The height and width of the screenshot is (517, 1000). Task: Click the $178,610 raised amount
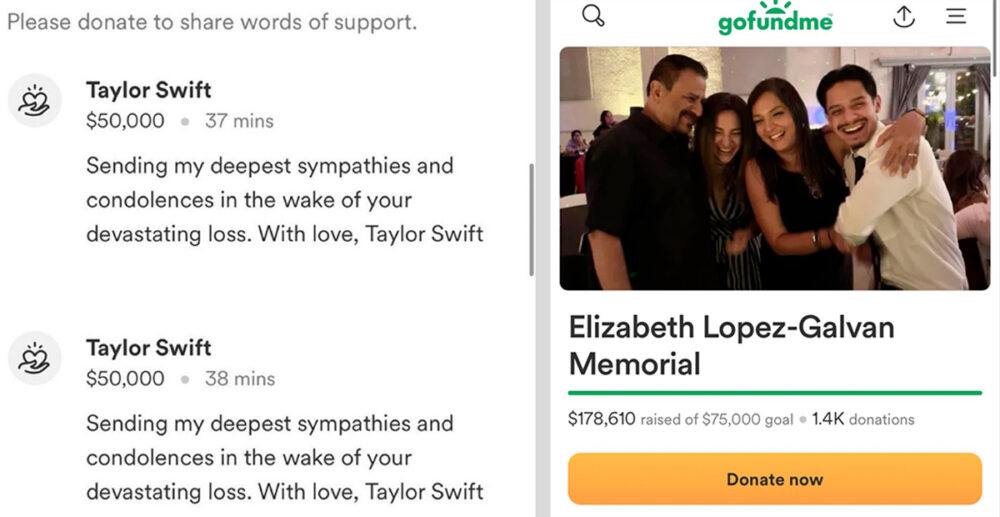click(x=601, y=419)
